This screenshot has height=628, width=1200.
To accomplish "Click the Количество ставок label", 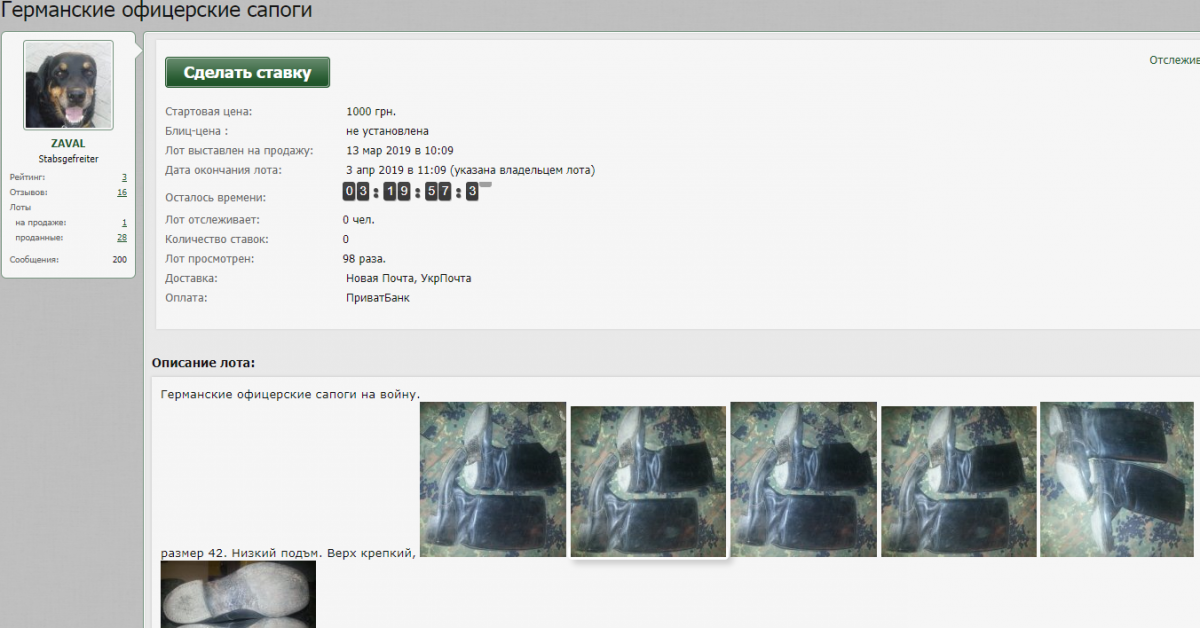I will pyautogui.click(x=217, y=239).
